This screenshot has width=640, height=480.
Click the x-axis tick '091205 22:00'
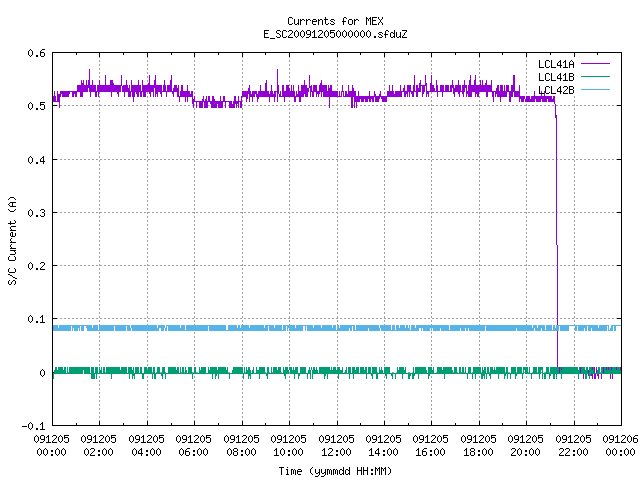(573, 446)
